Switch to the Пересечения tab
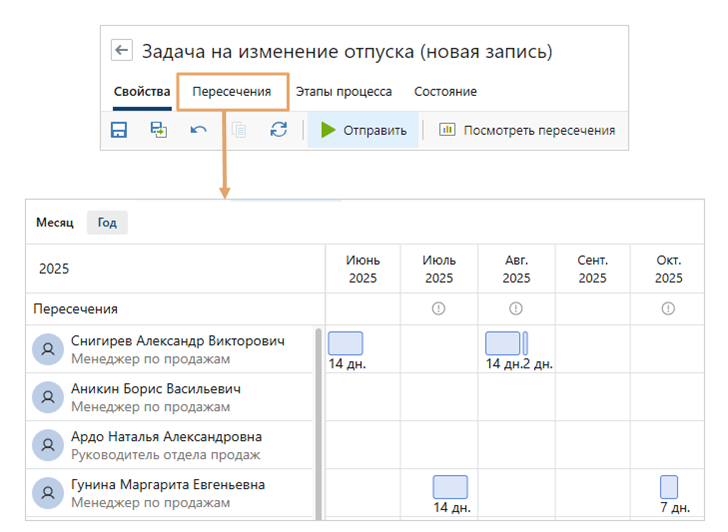The image size is (728, 532). pos(232,91)
